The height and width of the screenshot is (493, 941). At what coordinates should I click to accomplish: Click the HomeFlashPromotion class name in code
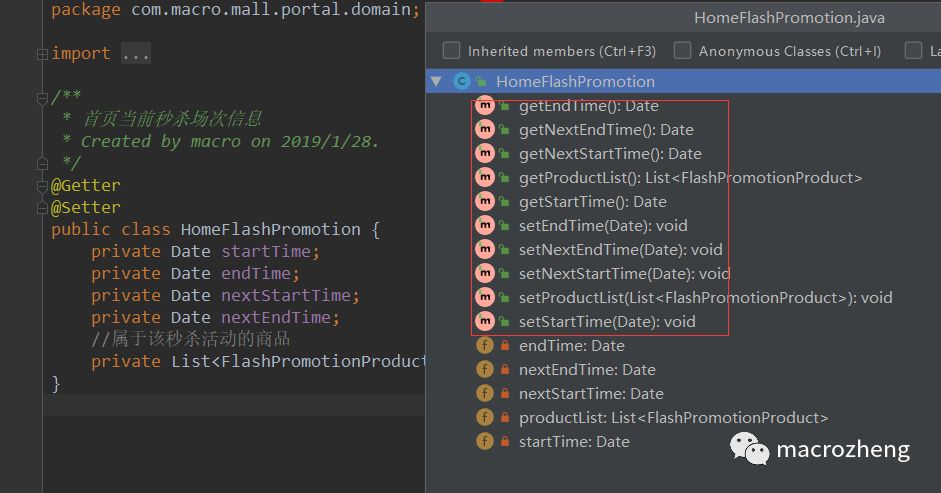pyautogui.click(x=271, y=229)
